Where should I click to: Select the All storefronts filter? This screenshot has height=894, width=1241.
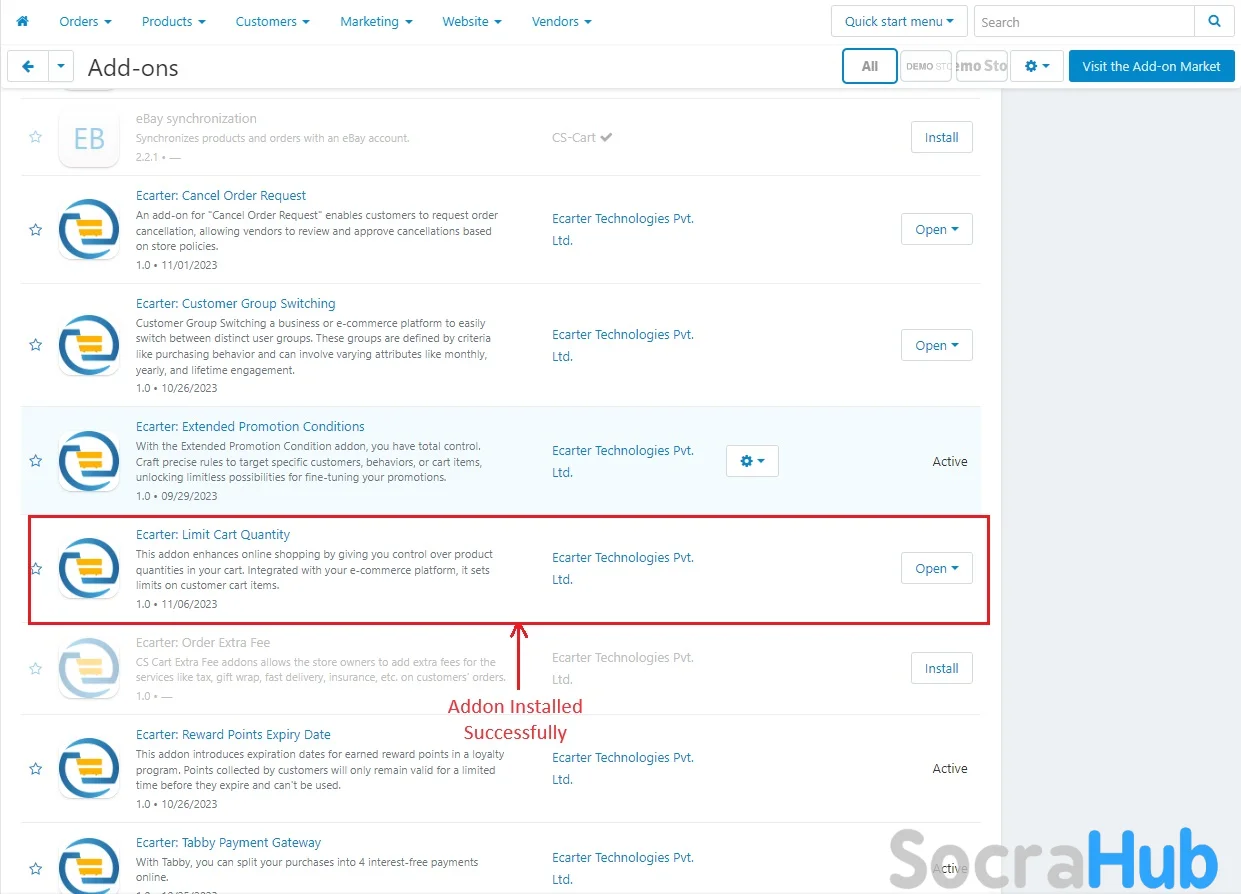870,66
